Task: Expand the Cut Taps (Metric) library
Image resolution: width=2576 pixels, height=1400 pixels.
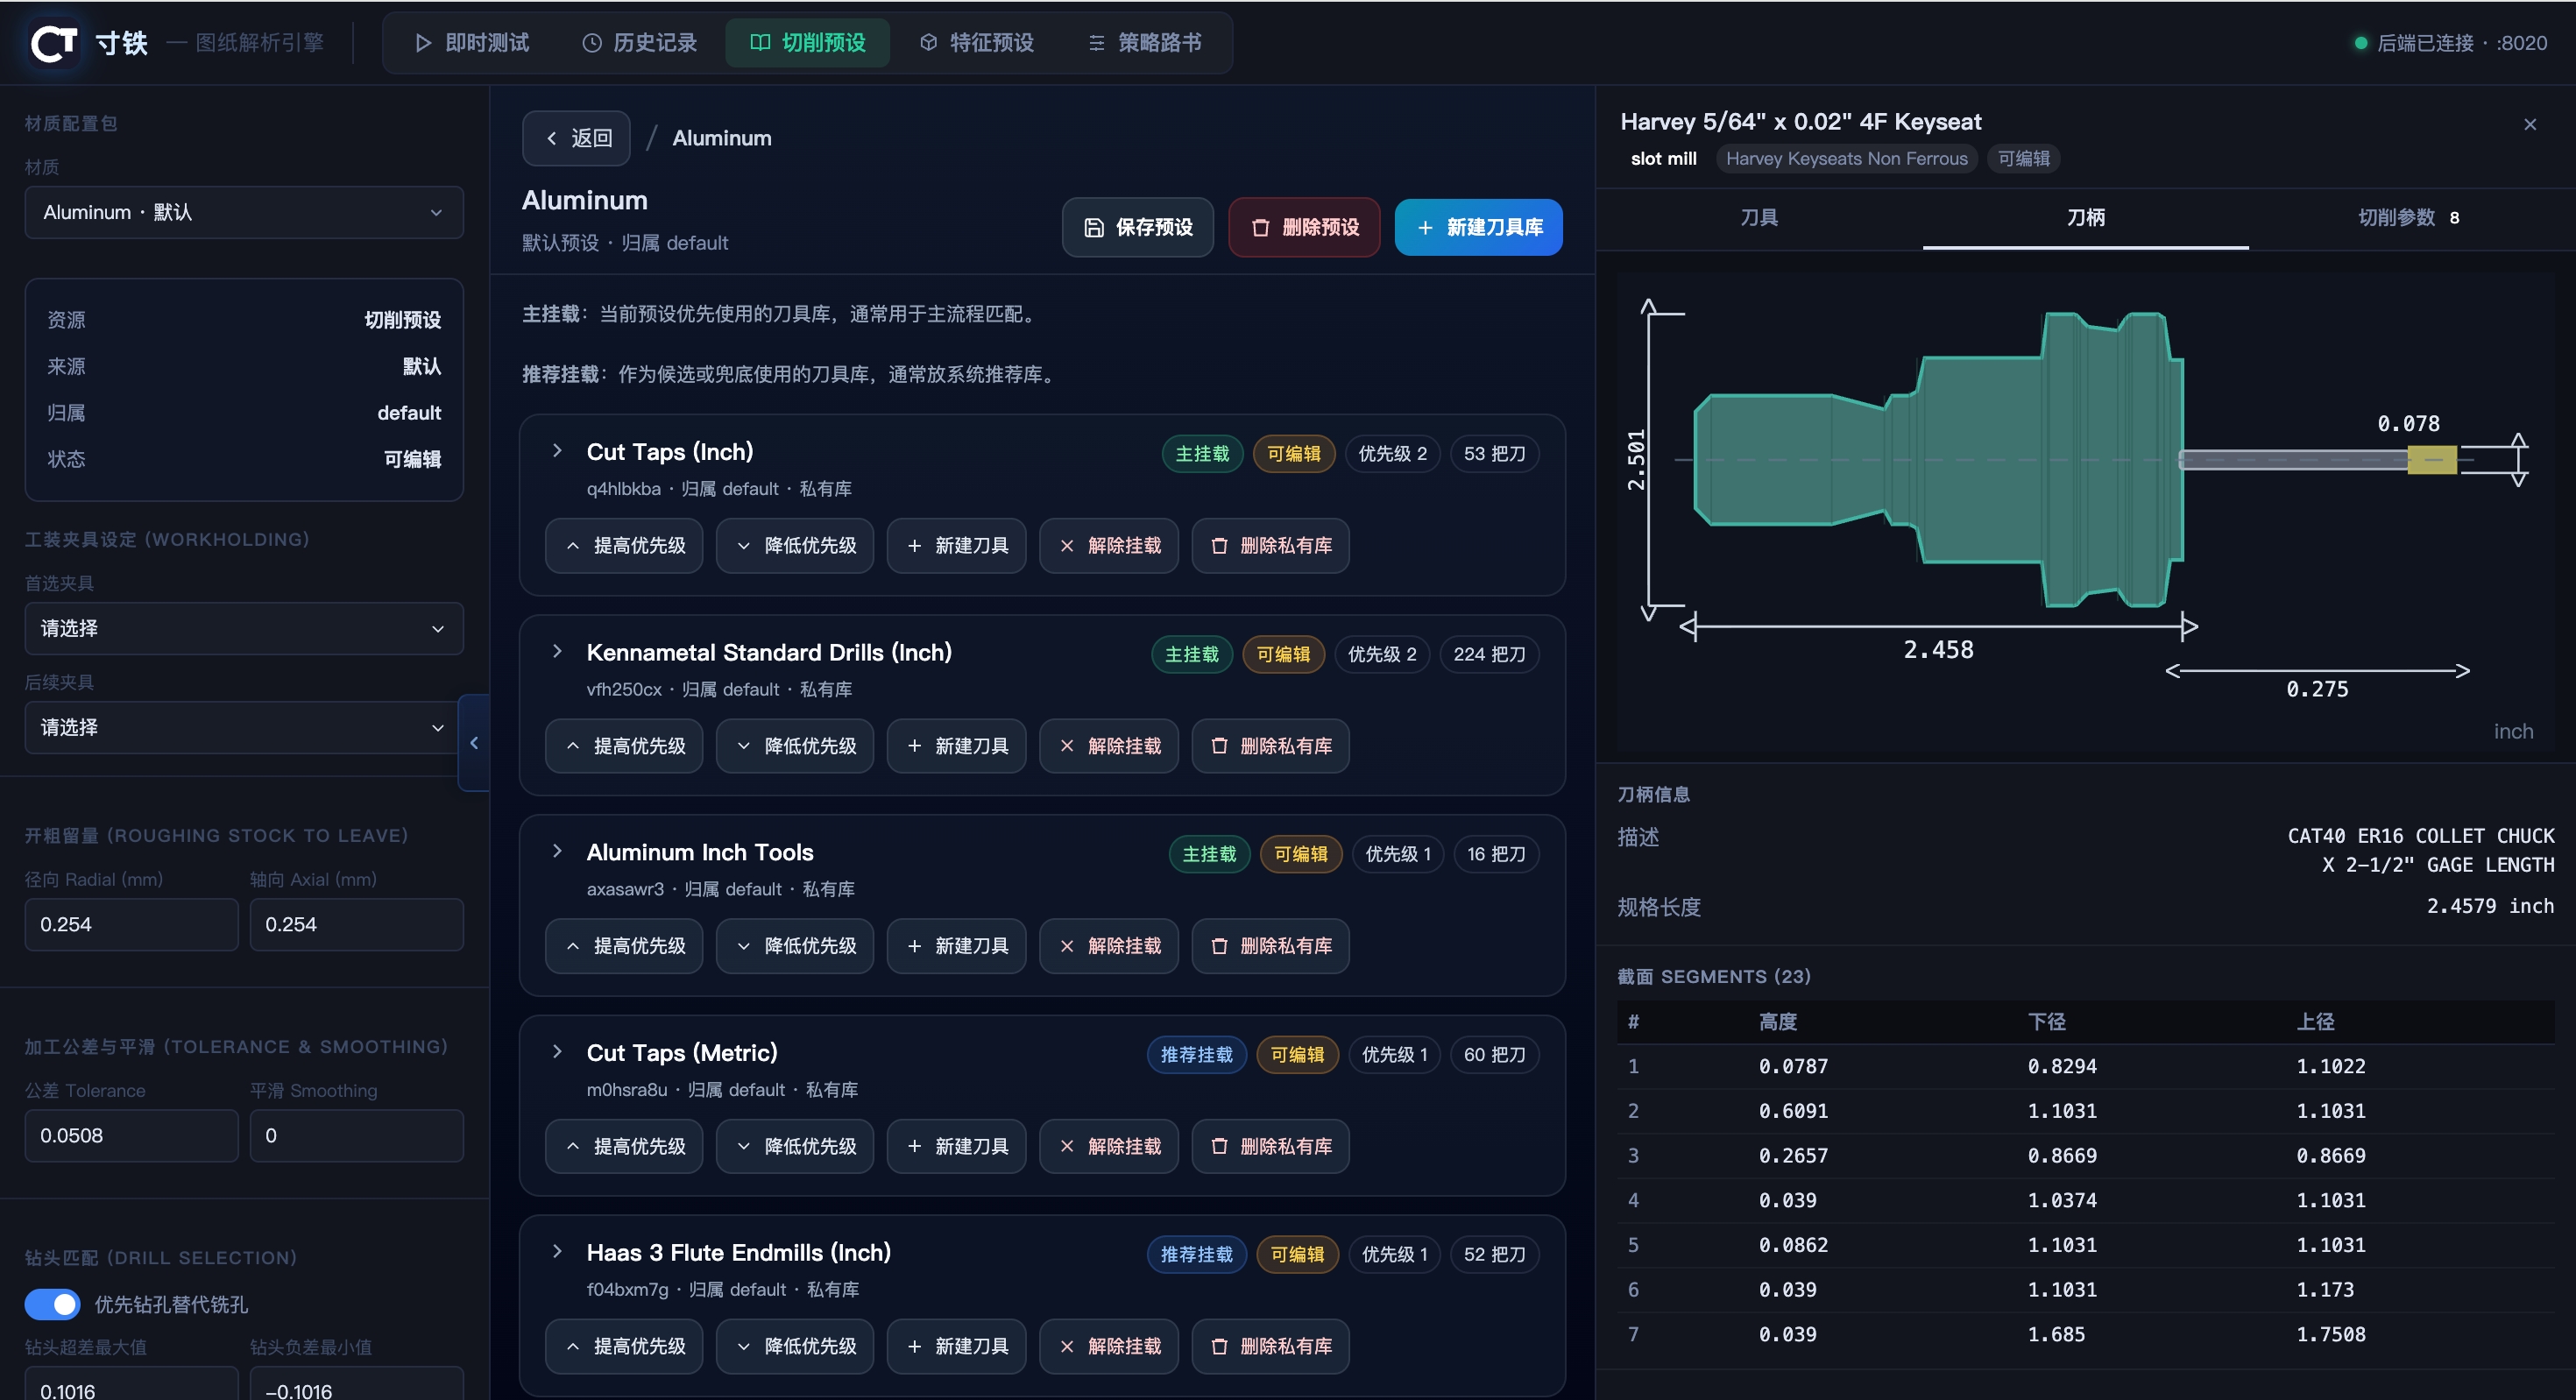Action: (557, 1052)
